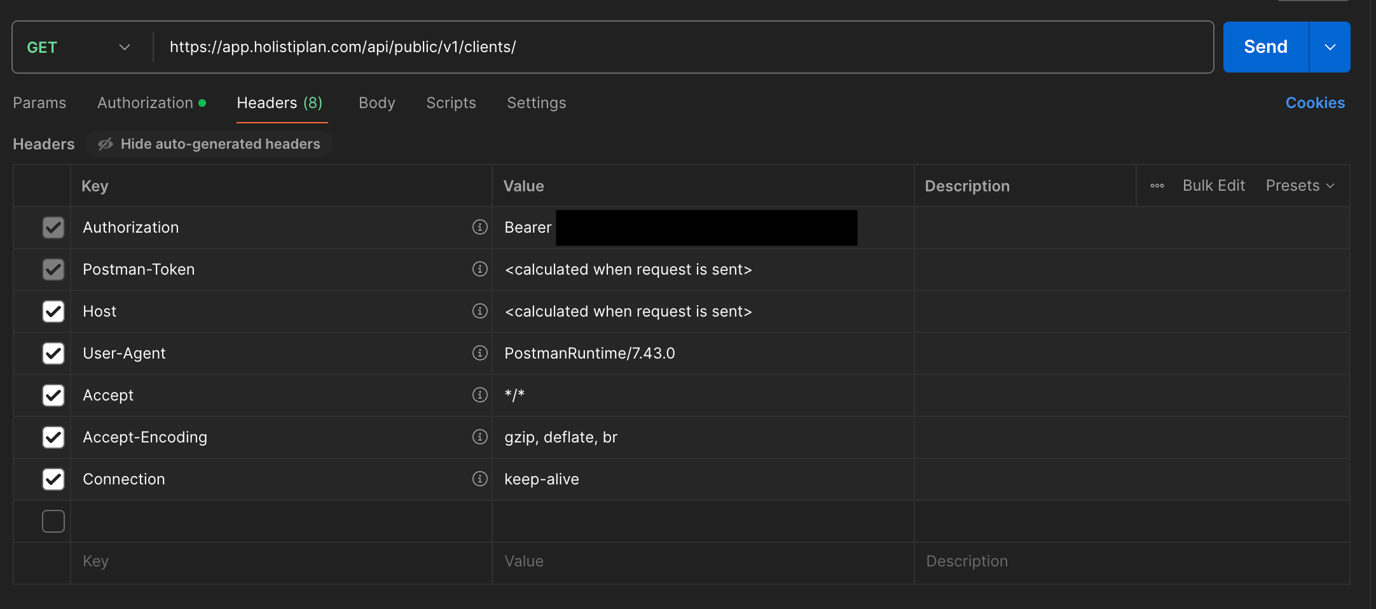This screenshot has width=1376, height=609.
Task: Open the Authorization tab
Action: [145, 102]
